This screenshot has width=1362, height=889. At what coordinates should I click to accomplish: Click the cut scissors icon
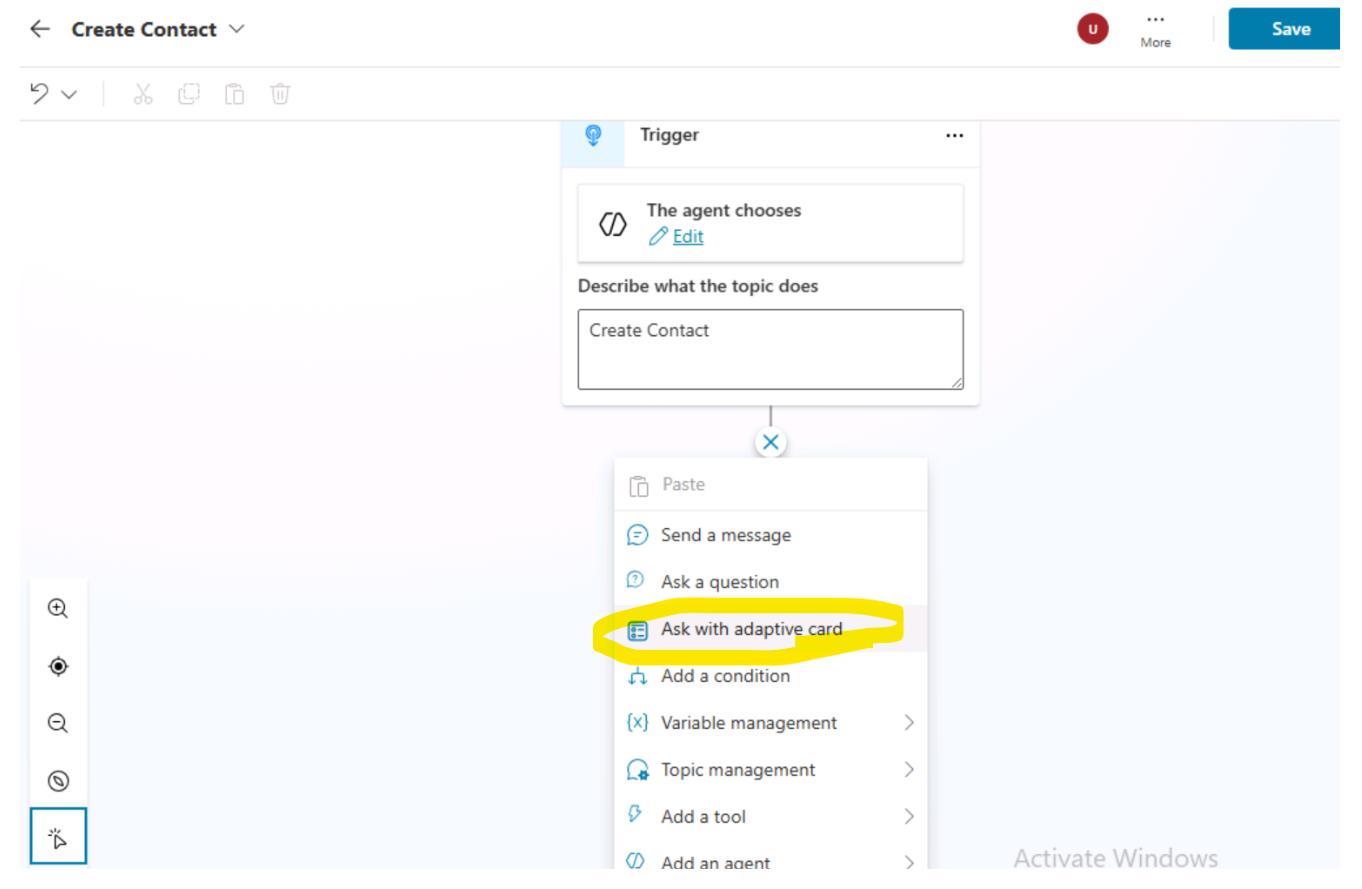click(x=142, y=94)
